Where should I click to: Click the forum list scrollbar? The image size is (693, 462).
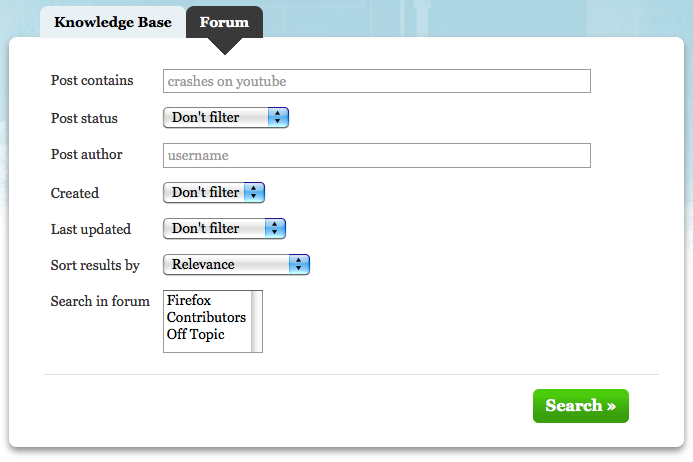point(257,322)
